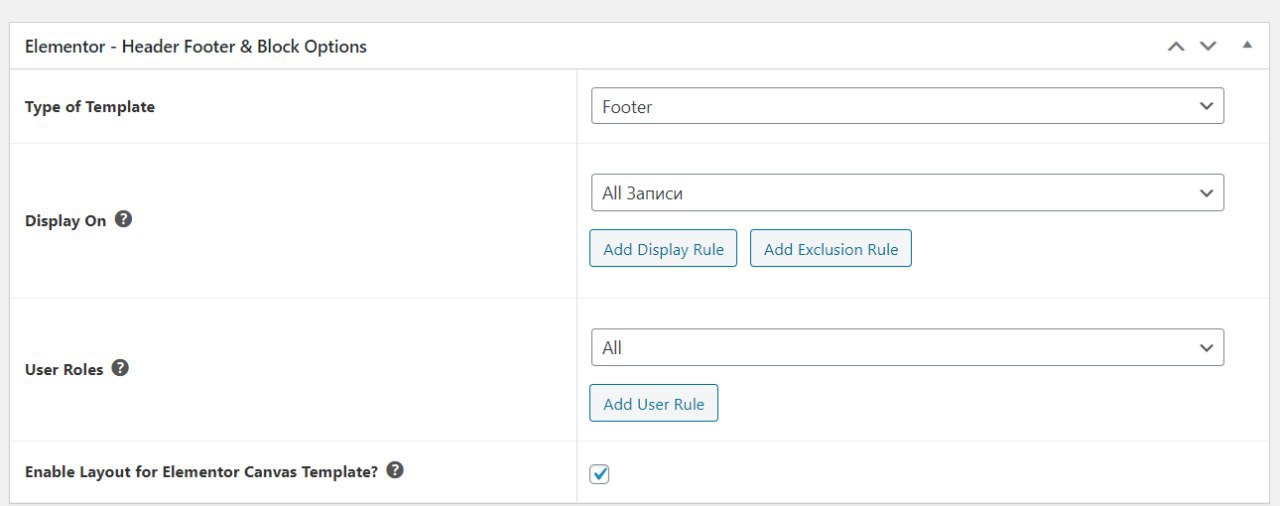Viewport: 1280px width, 506px height.
Task: Click the Add Display Rule button
Action: point(663,249)
